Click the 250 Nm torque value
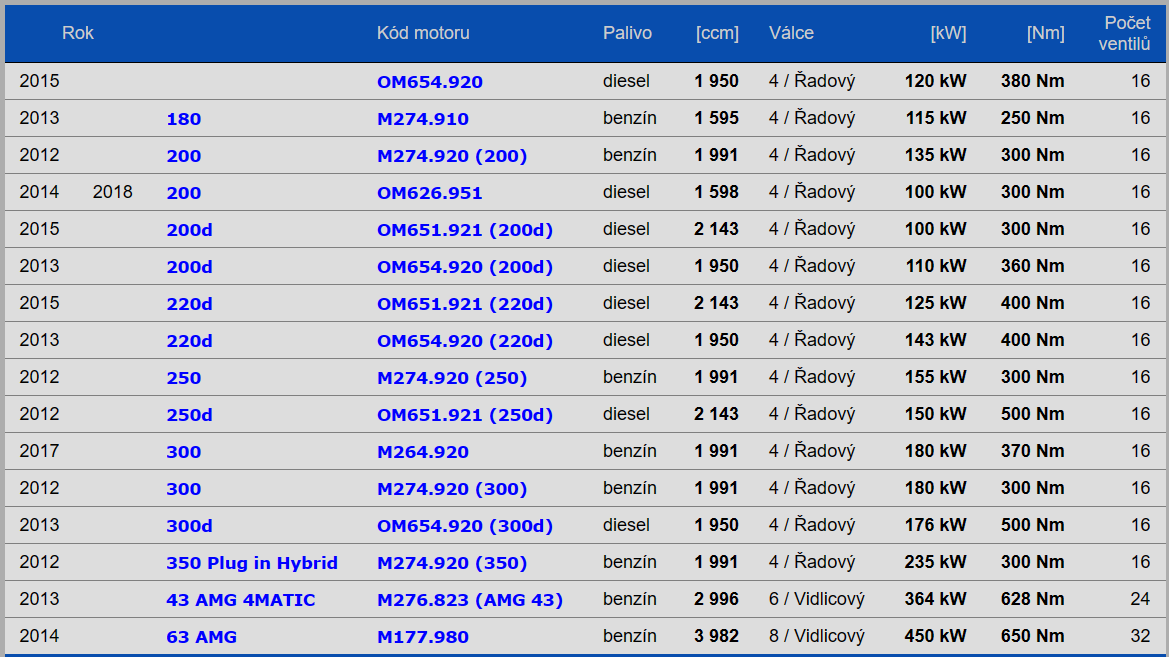1169x657 pixels. [x=1033, y=118]
